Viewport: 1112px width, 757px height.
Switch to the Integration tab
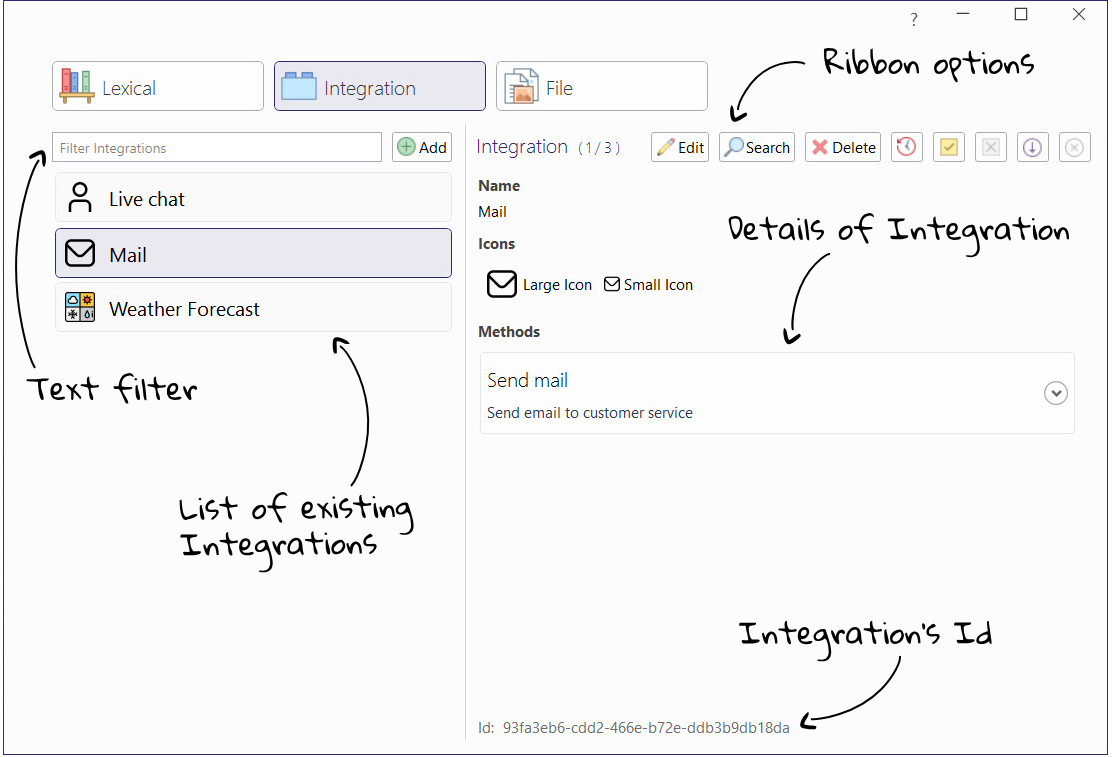[x=379, y=86]
